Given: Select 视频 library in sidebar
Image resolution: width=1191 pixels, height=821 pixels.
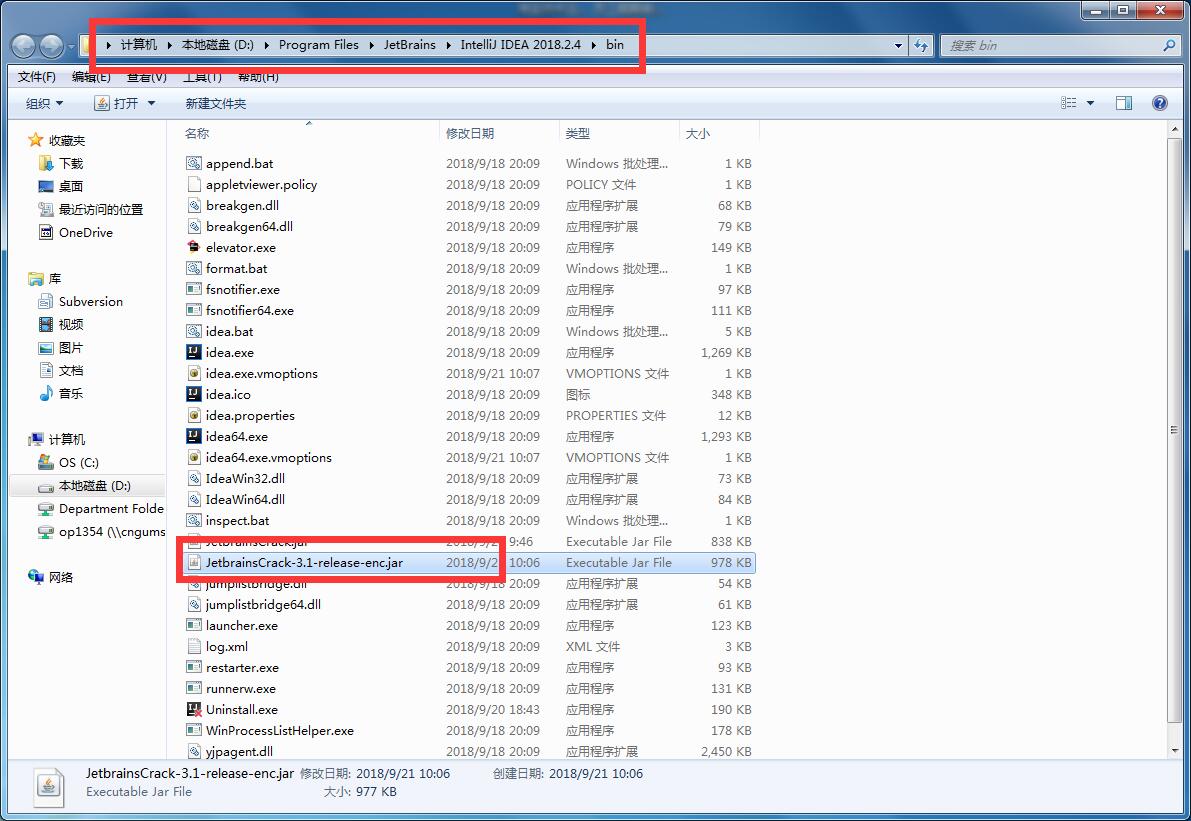Looking at the screenshot, I should tap(71, 324).
